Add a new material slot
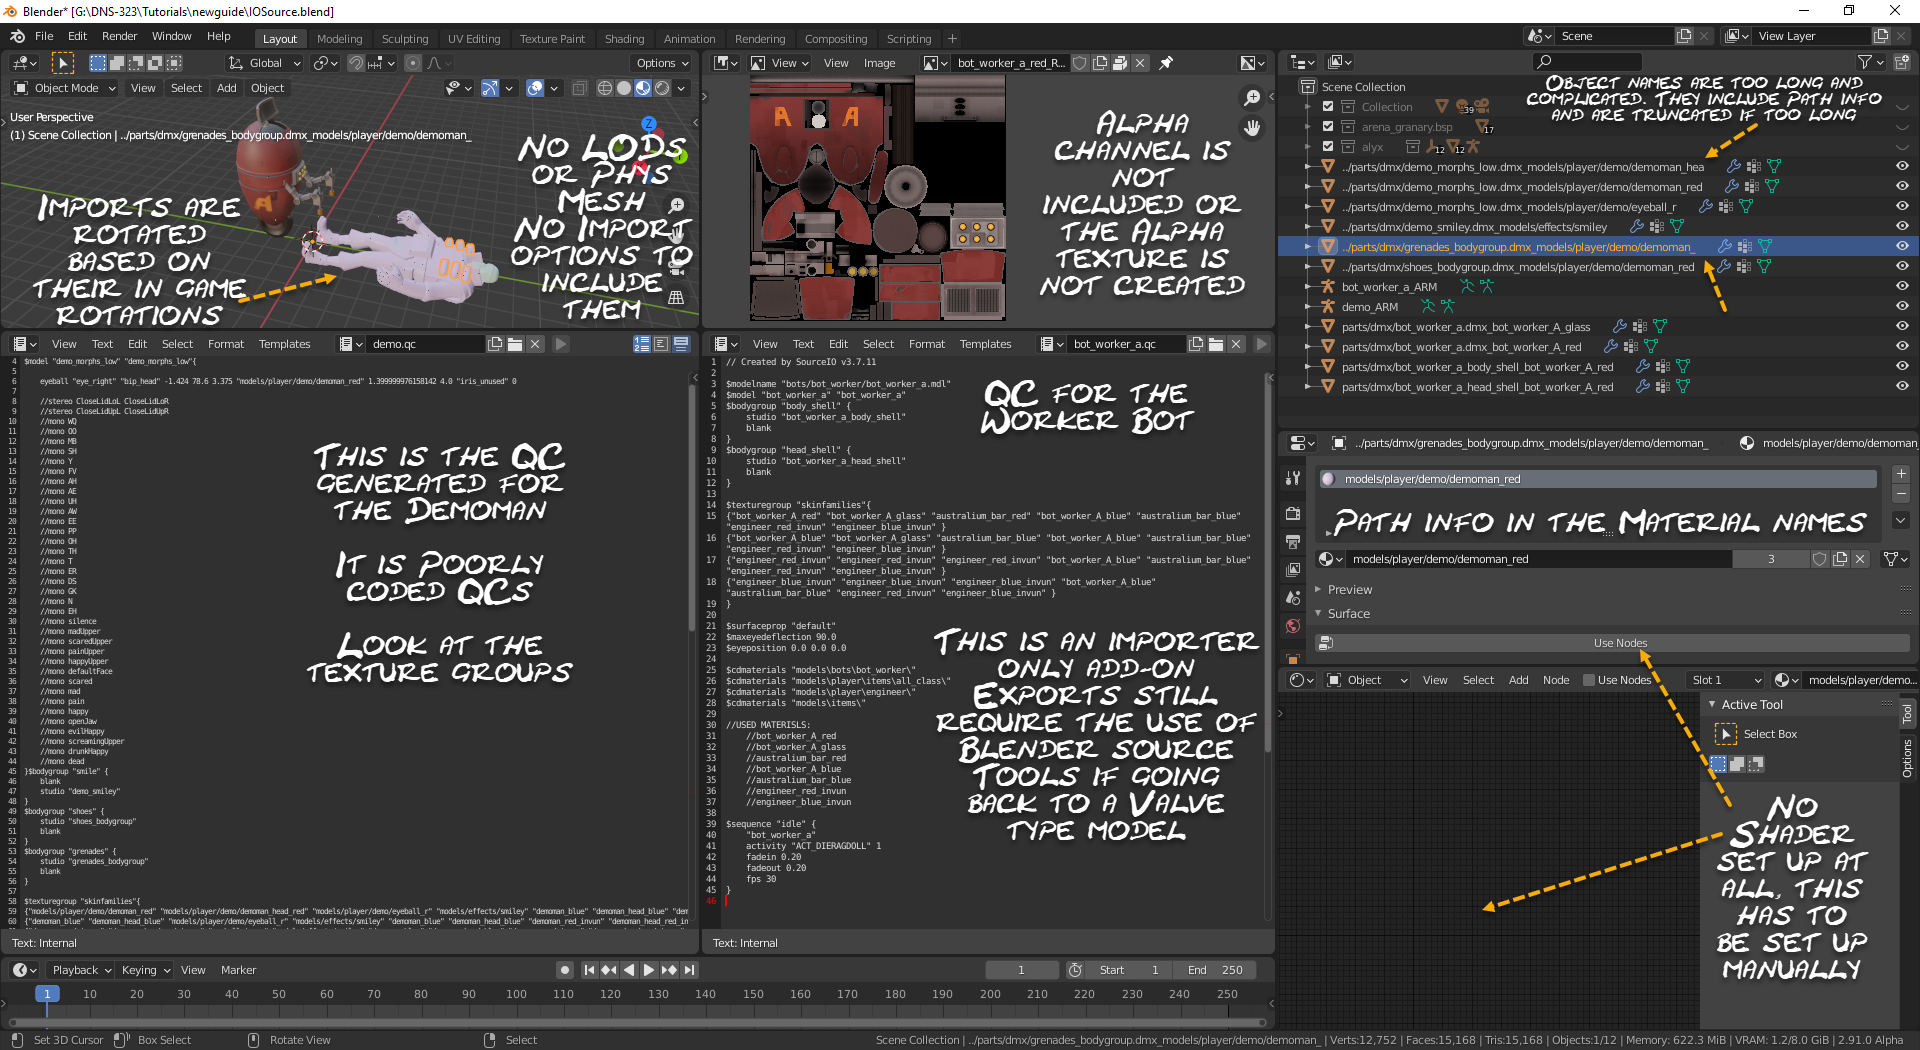 [x=1901, y=474]
